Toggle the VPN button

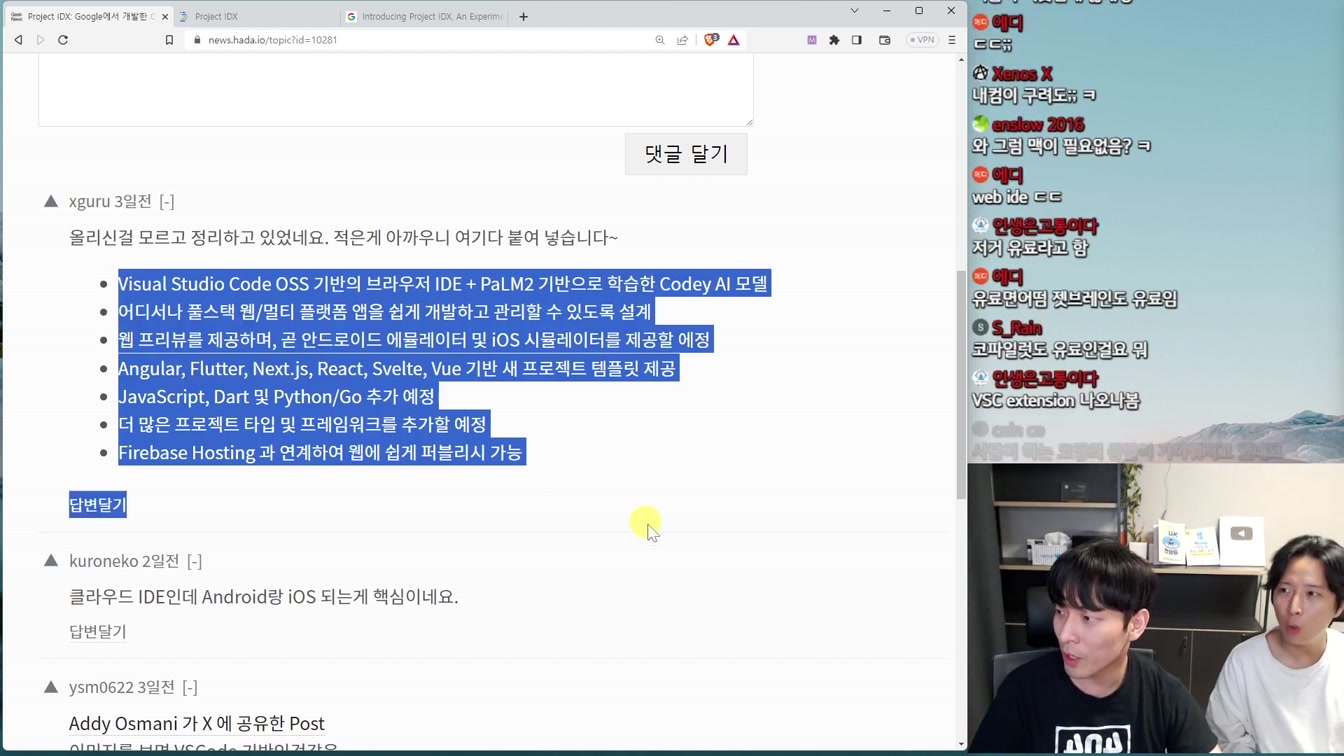(x=921, y=40)
